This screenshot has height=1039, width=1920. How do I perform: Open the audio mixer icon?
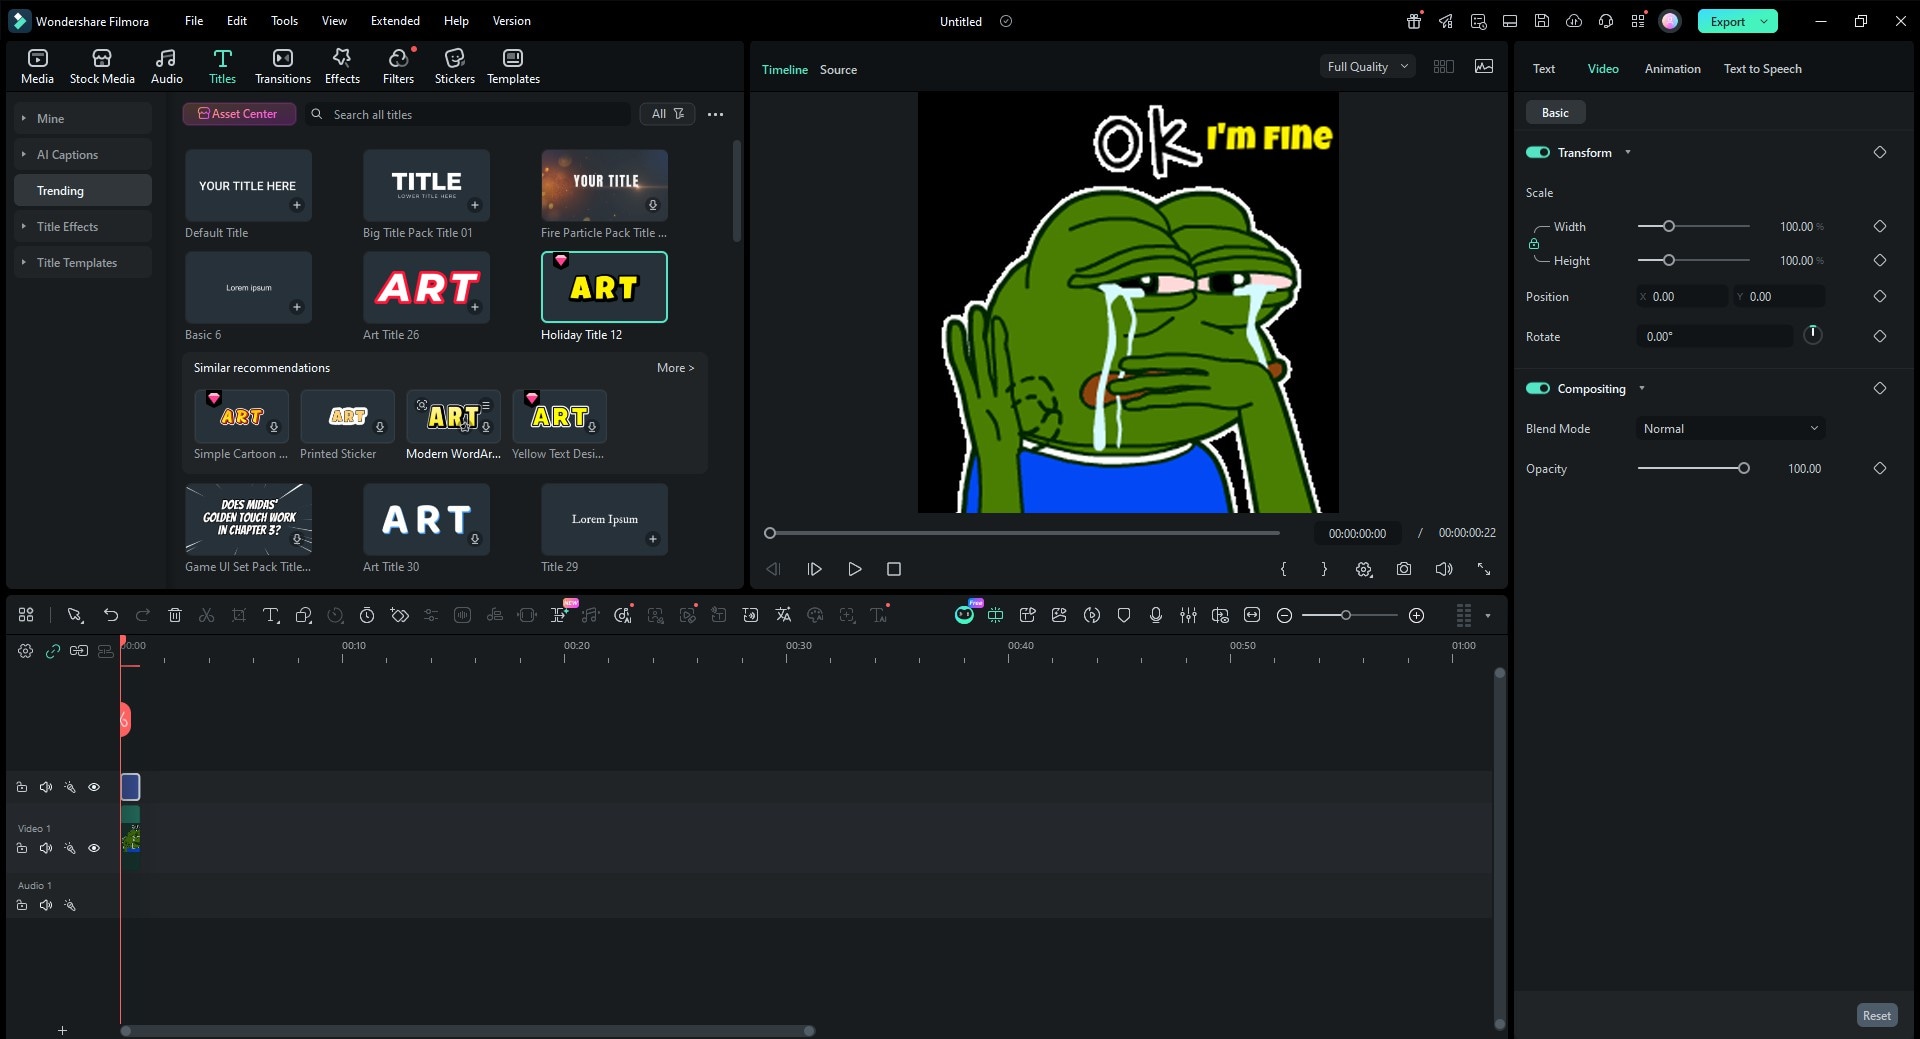[x=1188, y=615]
